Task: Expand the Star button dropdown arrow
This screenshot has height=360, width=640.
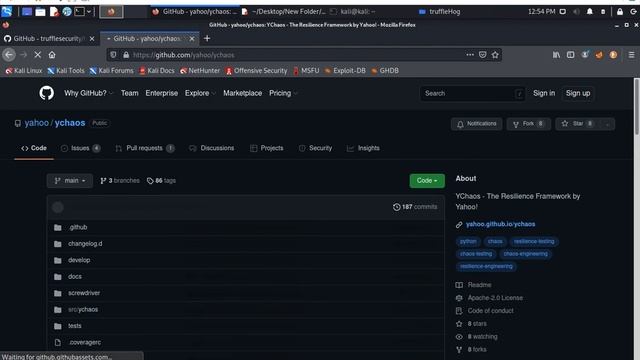Action: tap(607, 124)
